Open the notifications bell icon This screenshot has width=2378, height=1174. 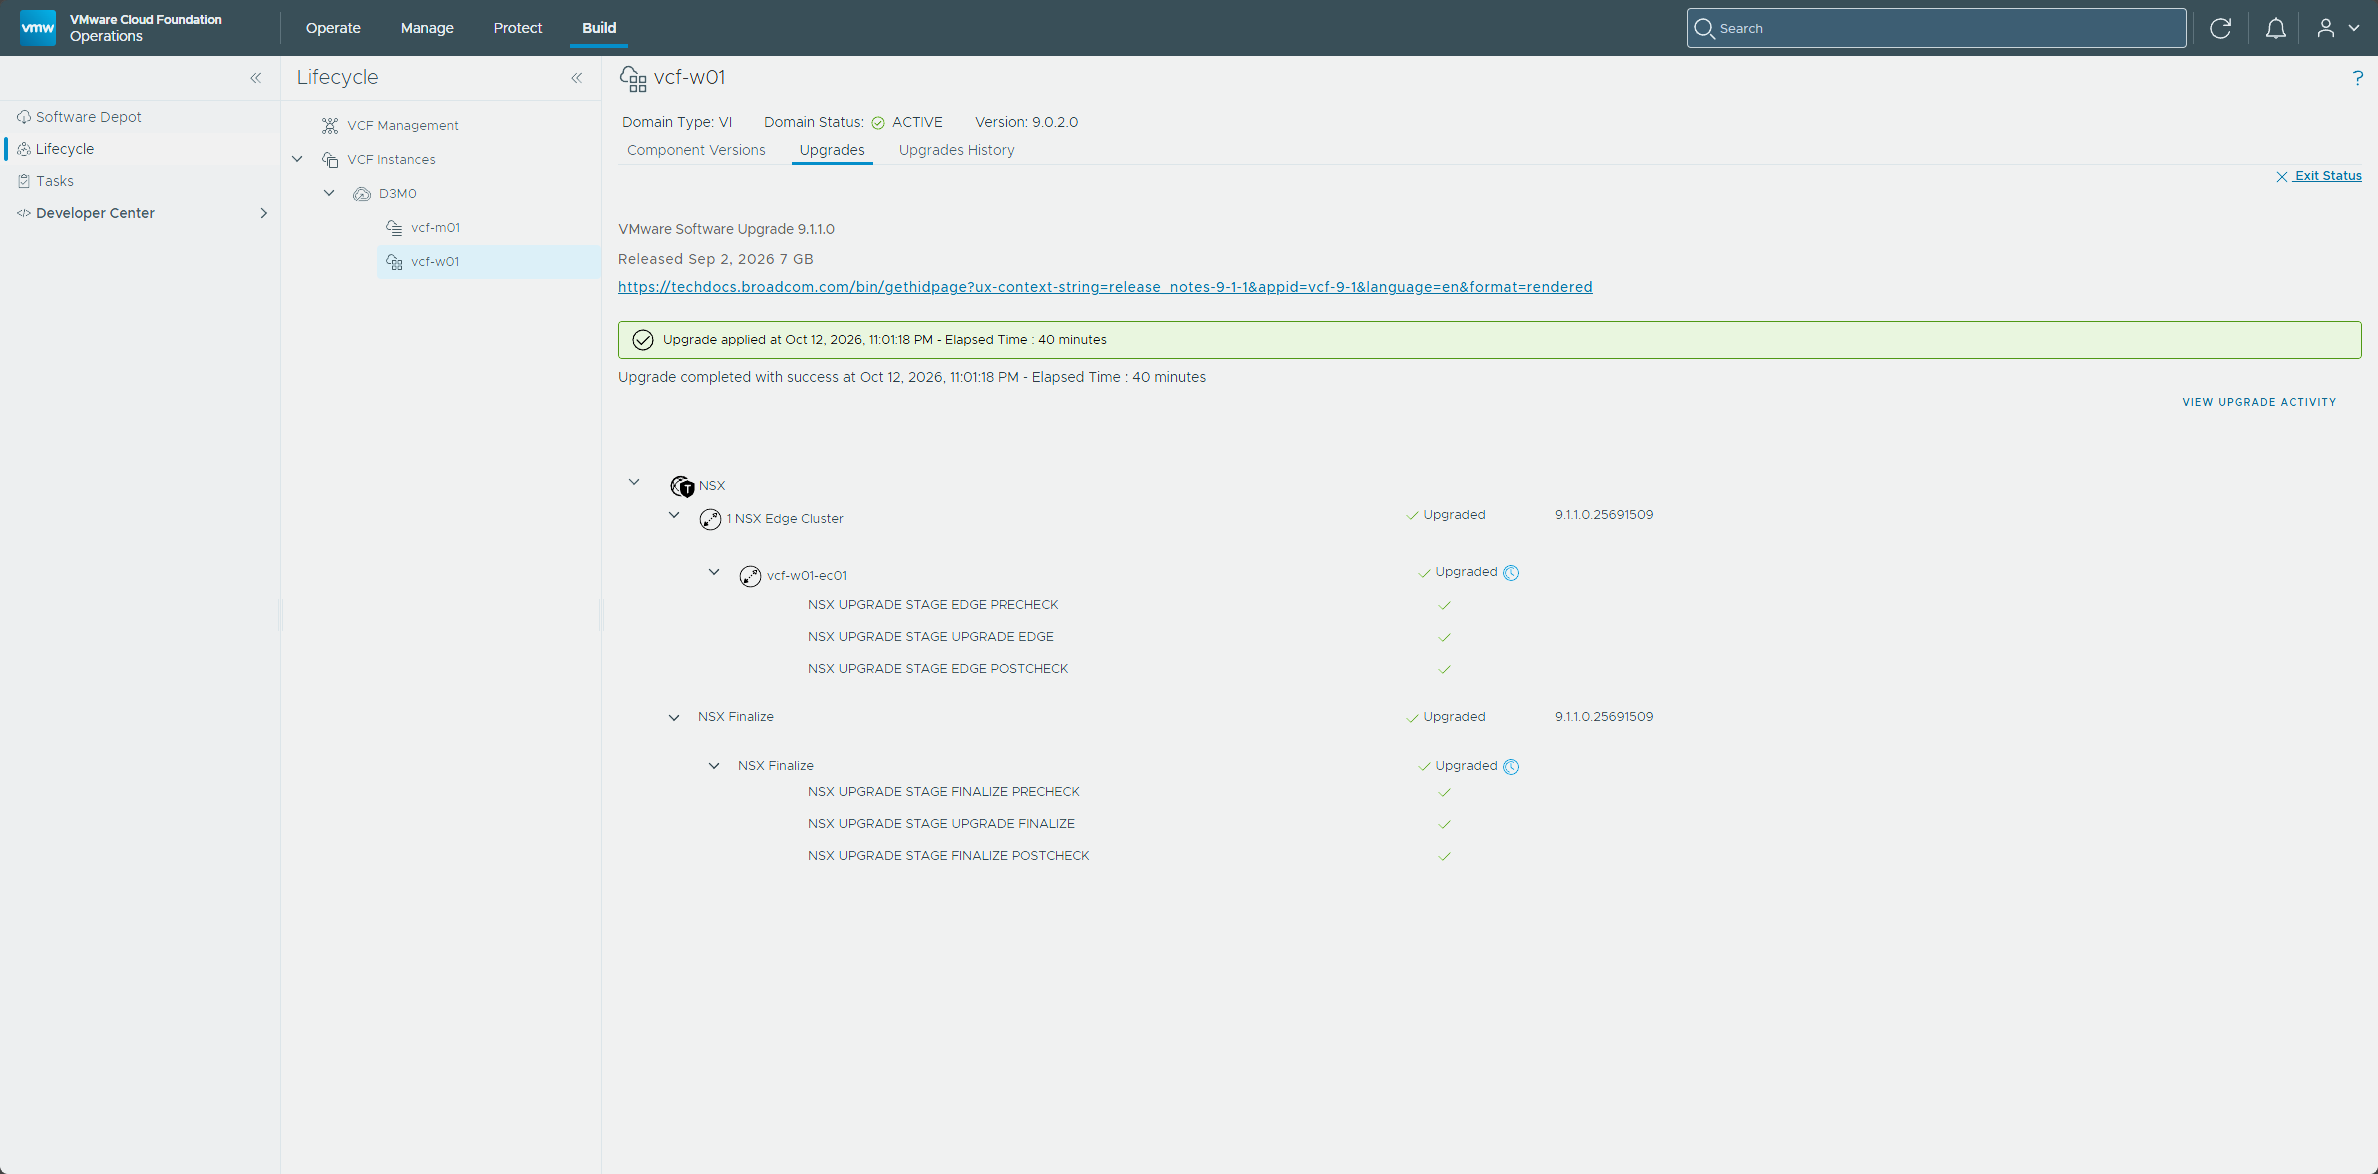point(2275,28)
